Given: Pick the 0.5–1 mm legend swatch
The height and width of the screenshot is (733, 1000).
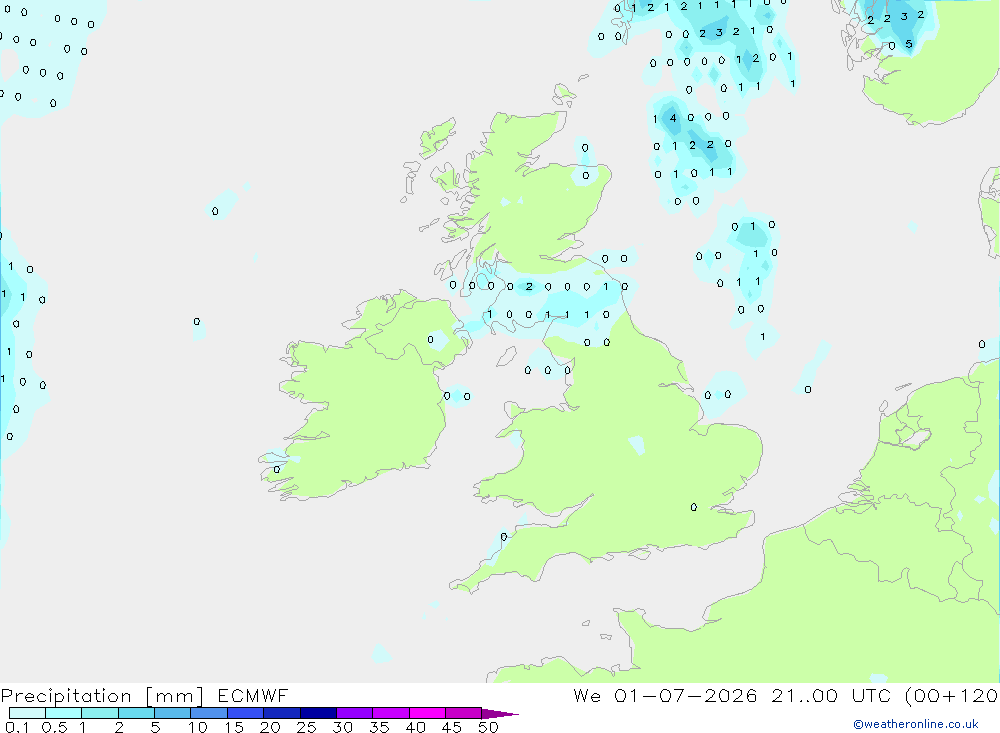Looking at the screenshot, I should pyautogui.click(x=64, y=713).
